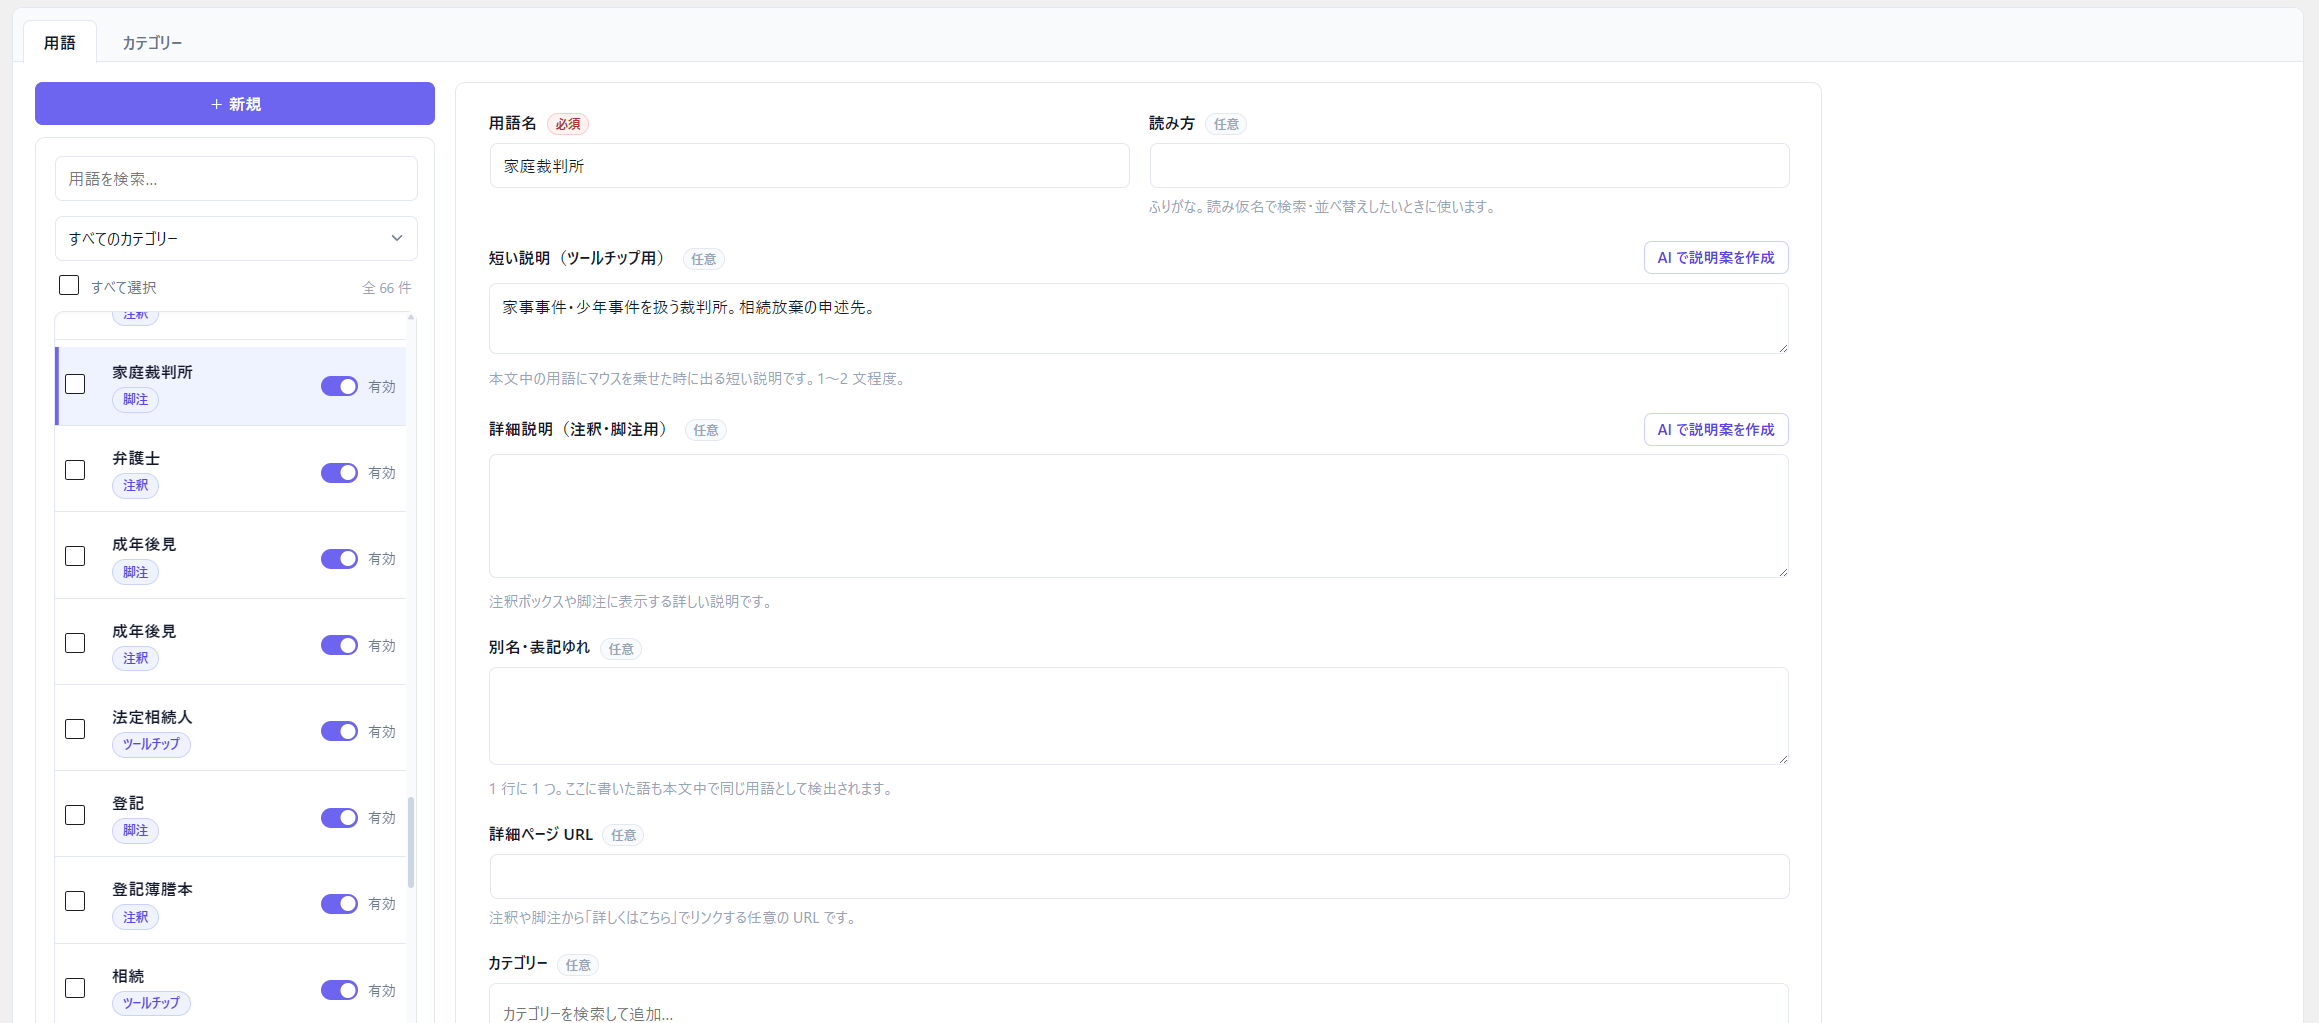
Task: Check the 相続 row checkbox
Action: coord(75,988)
